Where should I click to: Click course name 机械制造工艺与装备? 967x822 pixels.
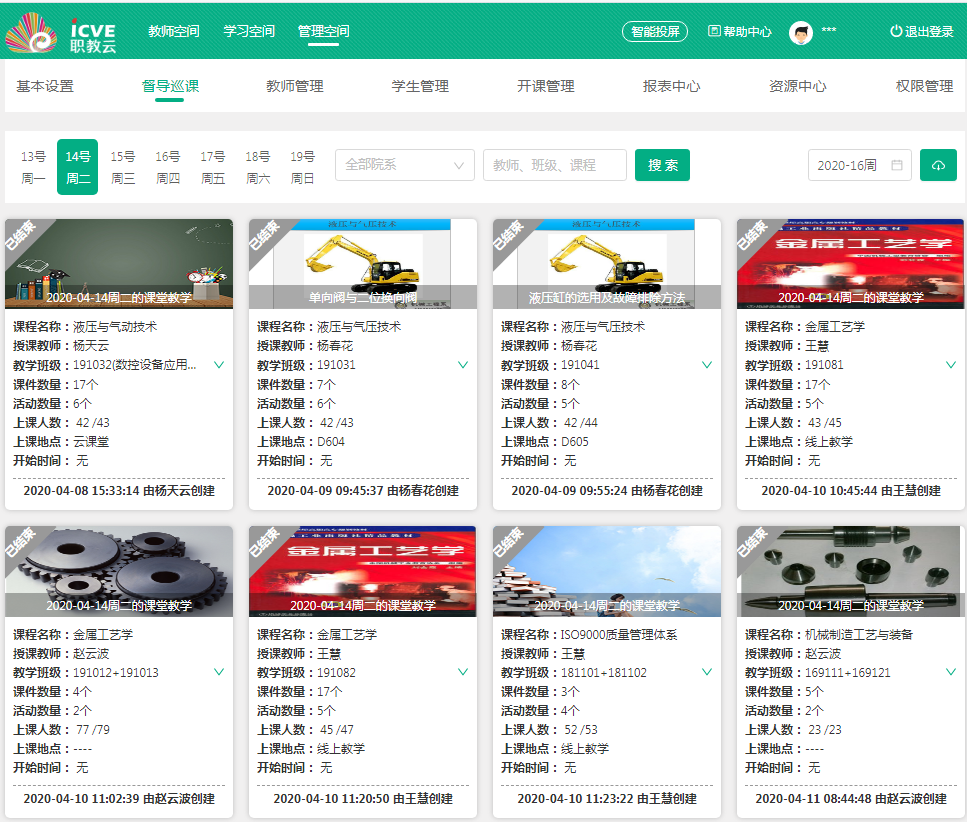tap(859, 635)
